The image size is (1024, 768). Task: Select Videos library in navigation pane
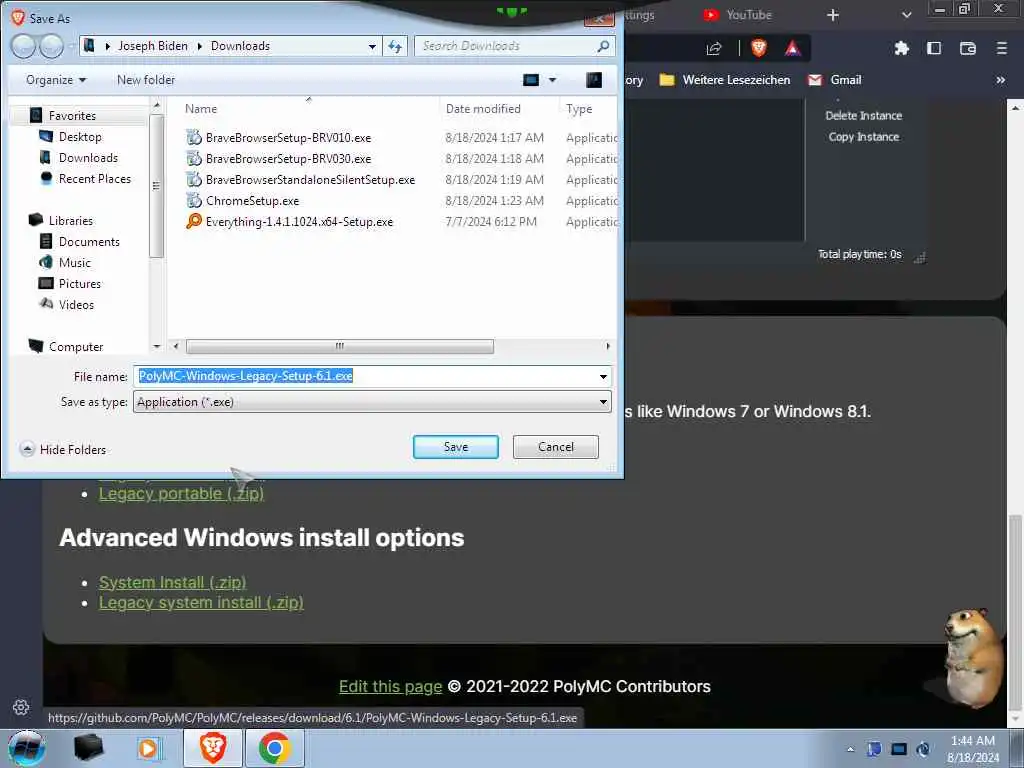[x=76, y=304]
